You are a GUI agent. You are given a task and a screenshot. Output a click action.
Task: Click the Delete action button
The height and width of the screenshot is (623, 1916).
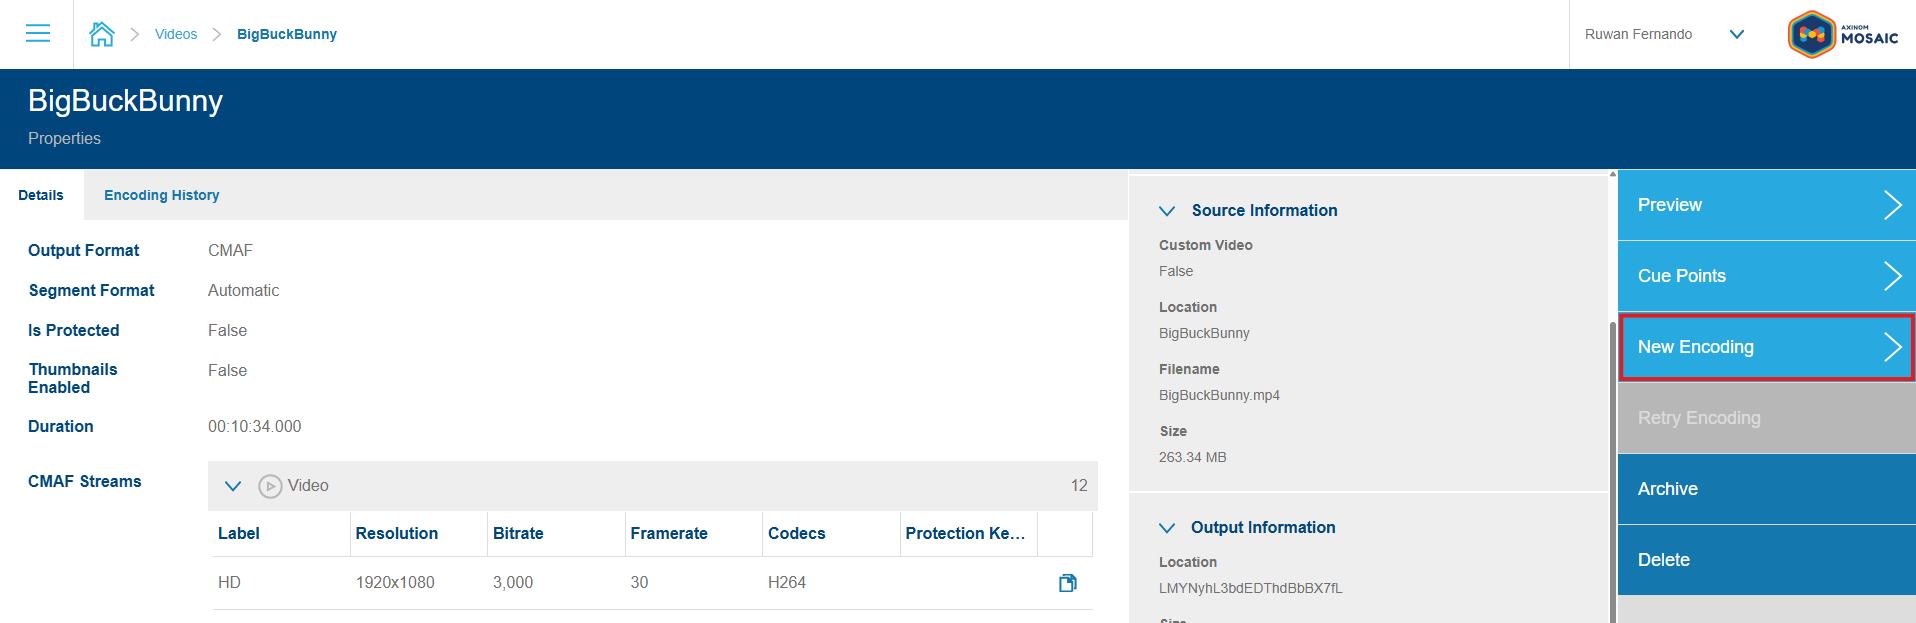pyautogui.click(x=1765, y=560)
